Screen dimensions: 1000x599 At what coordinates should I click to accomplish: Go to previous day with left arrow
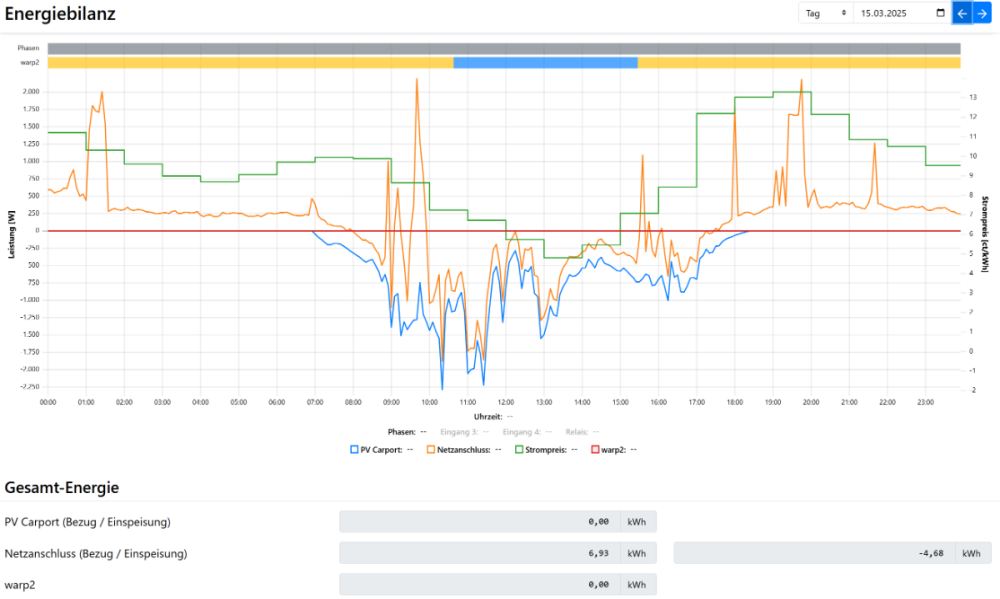tap(961, 13)
